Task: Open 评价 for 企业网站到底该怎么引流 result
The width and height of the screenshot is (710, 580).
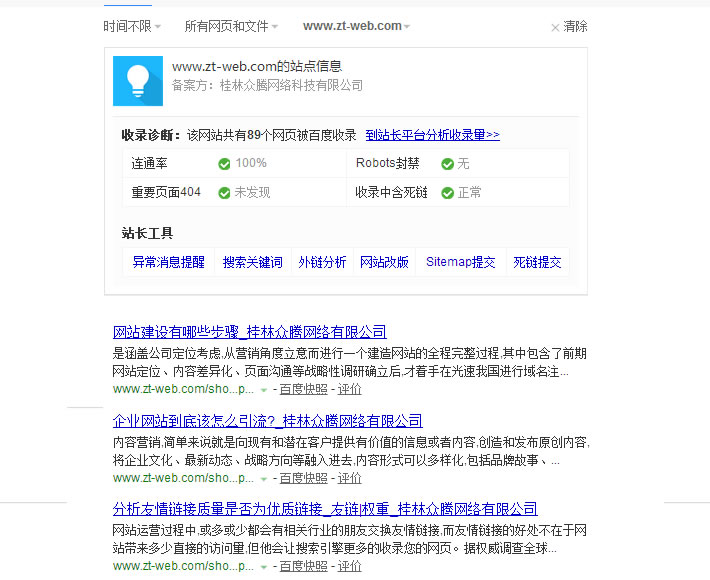Action: (x=350, y=478)
